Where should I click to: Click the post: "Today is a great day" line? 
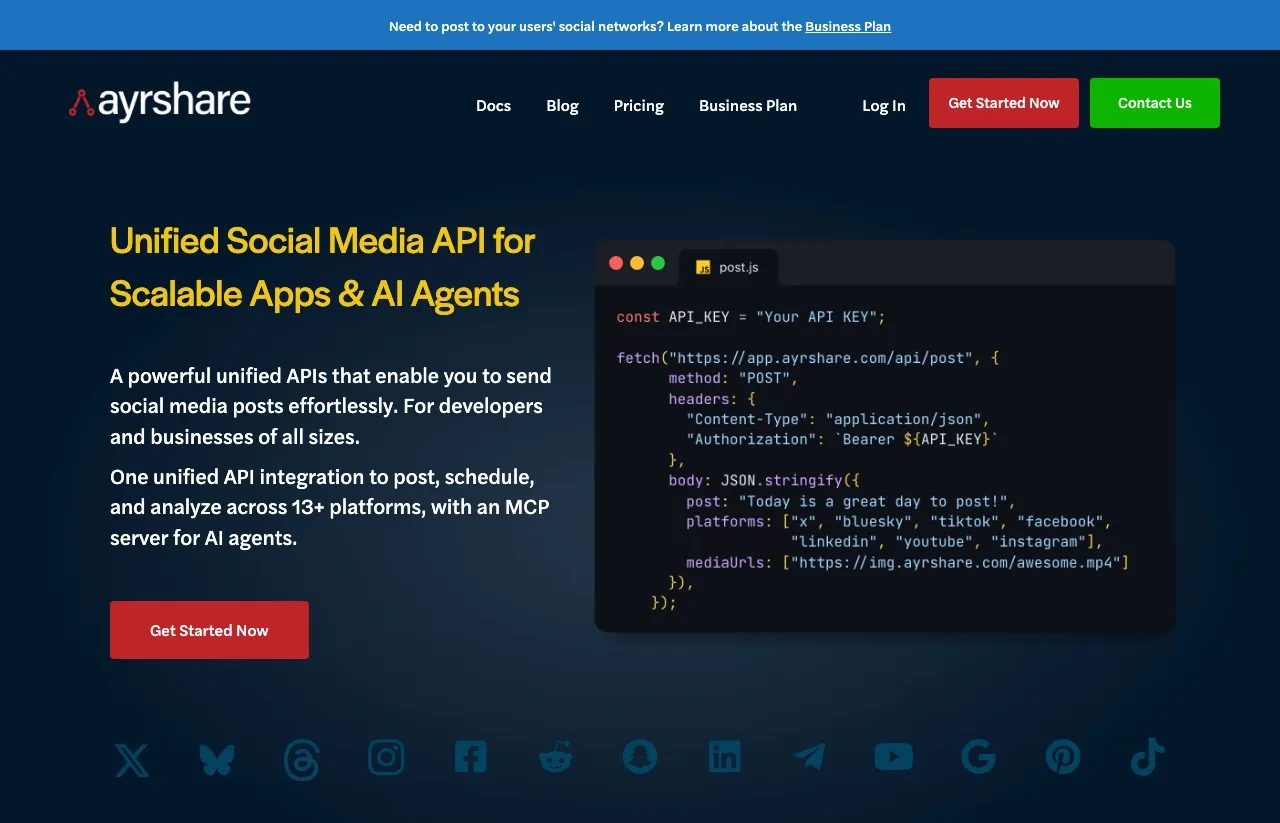[851, 501]
